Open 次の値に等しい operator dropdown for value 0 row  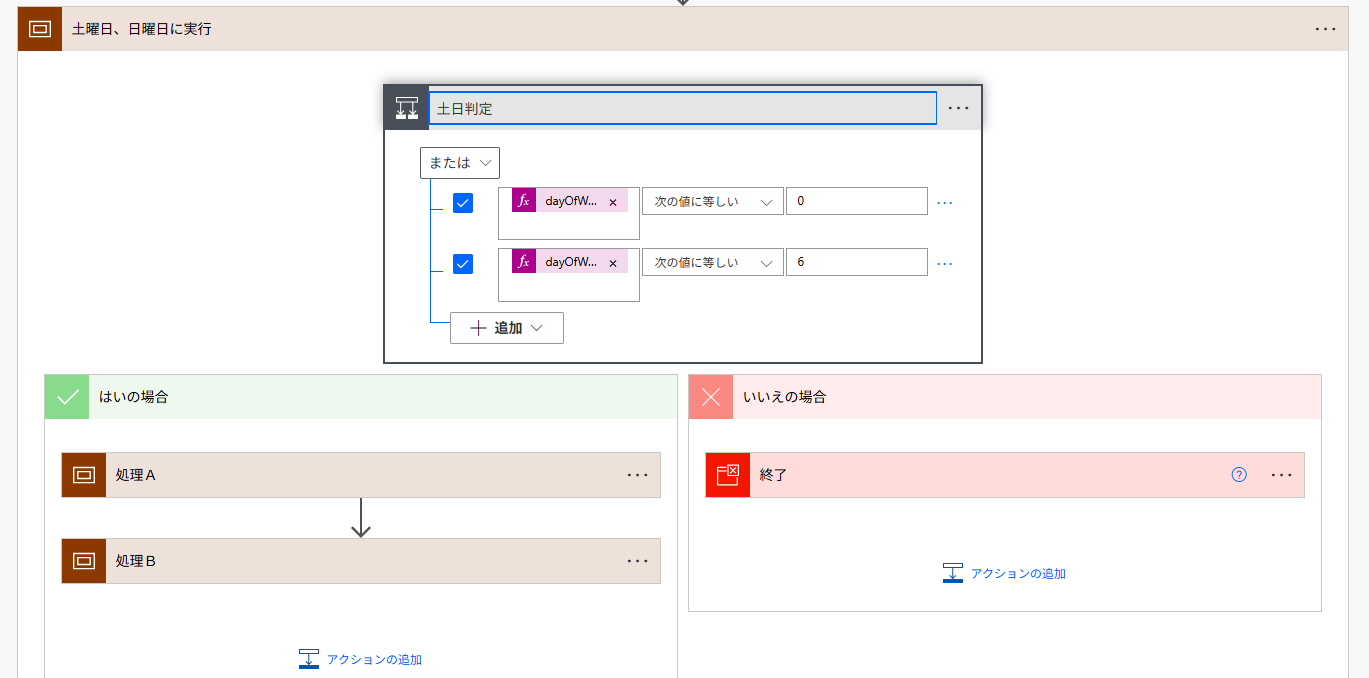(x=713, y=201)
